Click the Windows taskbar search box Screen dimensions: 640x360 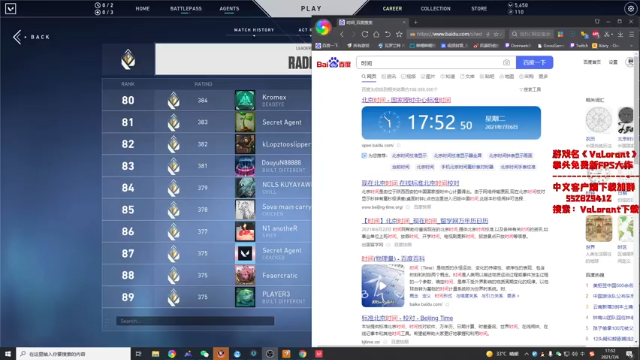[x=73, y=353]
